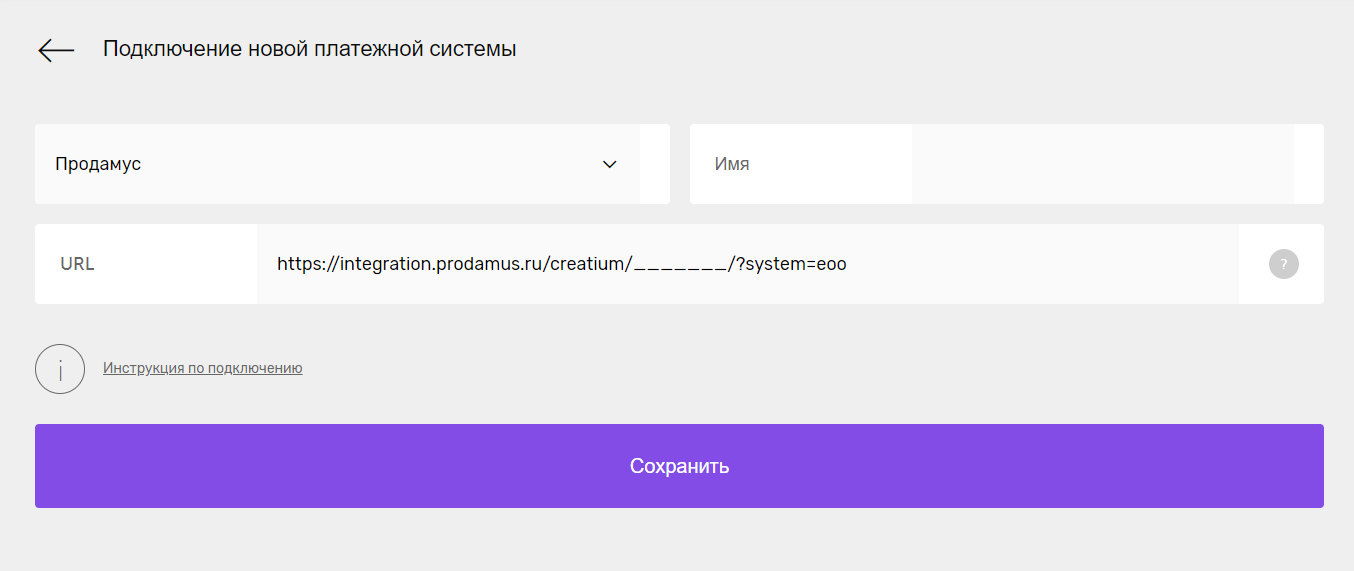Viewport: 1354px width, 571px height.
Task: Click the underlined connection instructions text
Action: pos(202,368)
